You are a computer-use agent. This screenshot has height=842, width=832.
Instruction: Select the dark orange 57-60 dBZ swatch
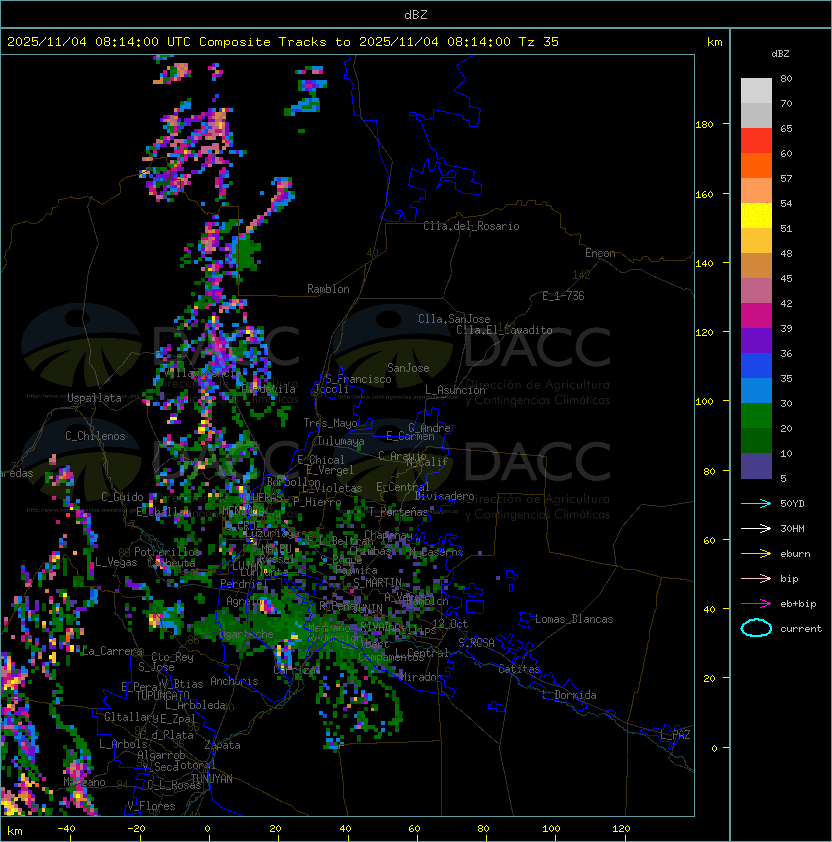[756, 166]
